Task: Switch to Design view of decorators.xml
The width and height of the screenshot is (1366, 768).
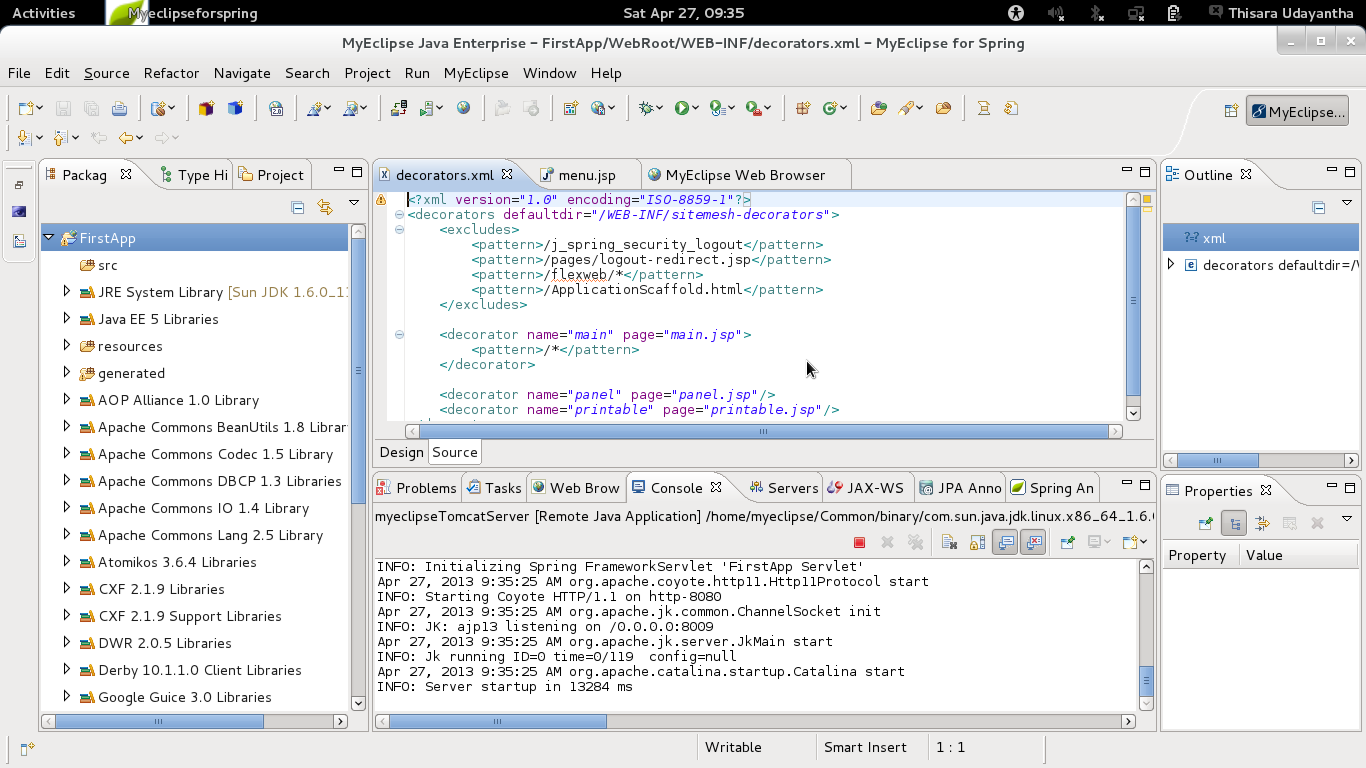Action: tap(400, 452)
